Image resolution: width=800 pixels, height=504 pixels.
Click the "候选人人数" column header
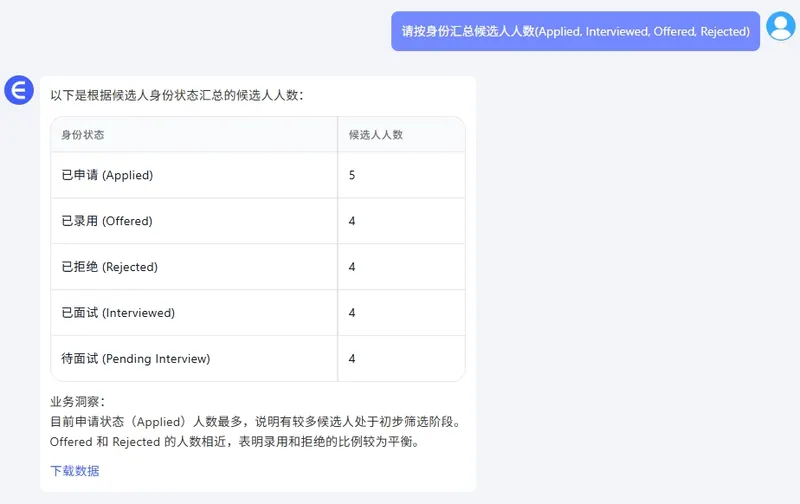pos(376,134)
